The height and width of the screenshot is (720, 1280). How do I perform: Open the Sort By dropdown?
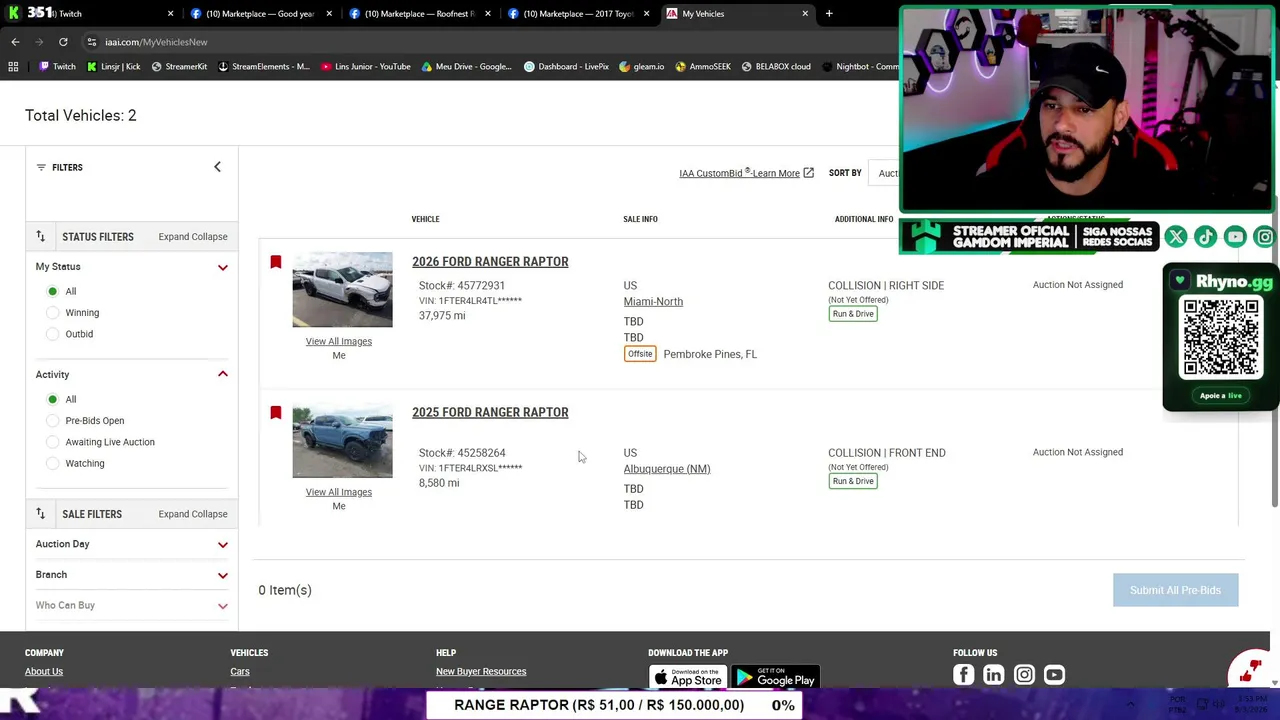point(886,173)
